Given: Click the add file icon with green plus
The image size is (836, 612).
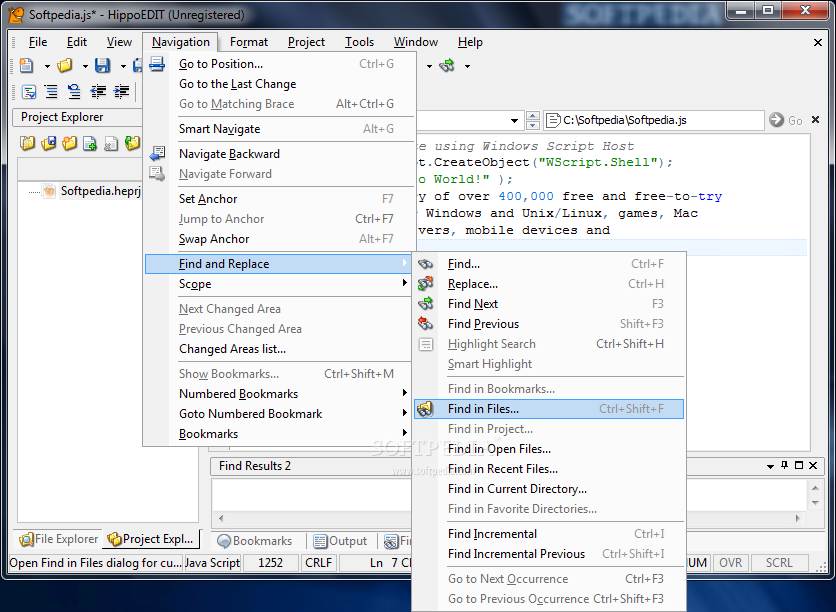Looking at the screenshot, I should 90,143.
